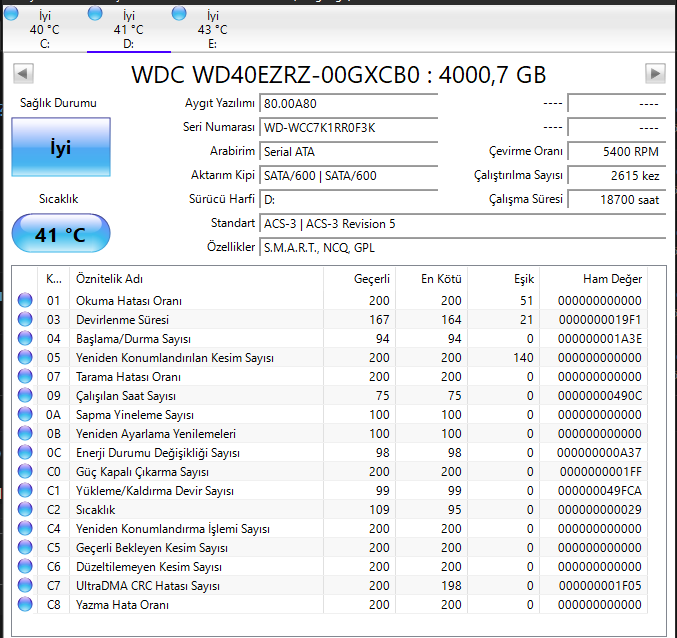Click status orb of Düzeltilemeyen Kesim Sayısı row
The height and width of the screenshot is (638, 677).
coord(25,566)
